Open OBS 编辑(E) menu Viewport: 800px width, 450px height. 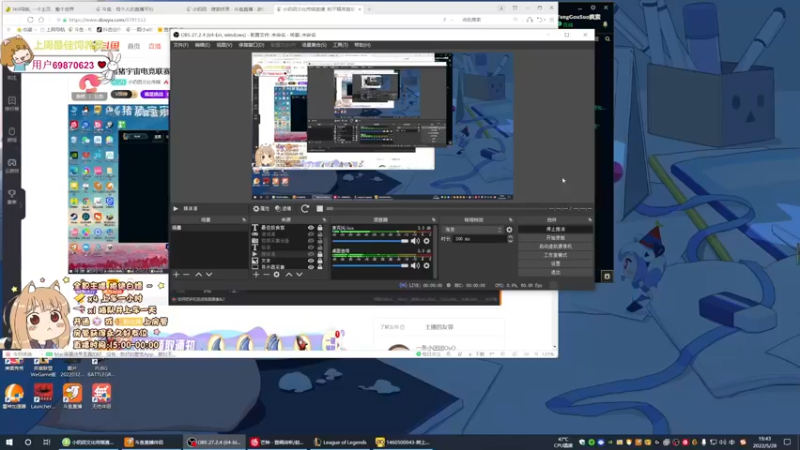point(202,45)
